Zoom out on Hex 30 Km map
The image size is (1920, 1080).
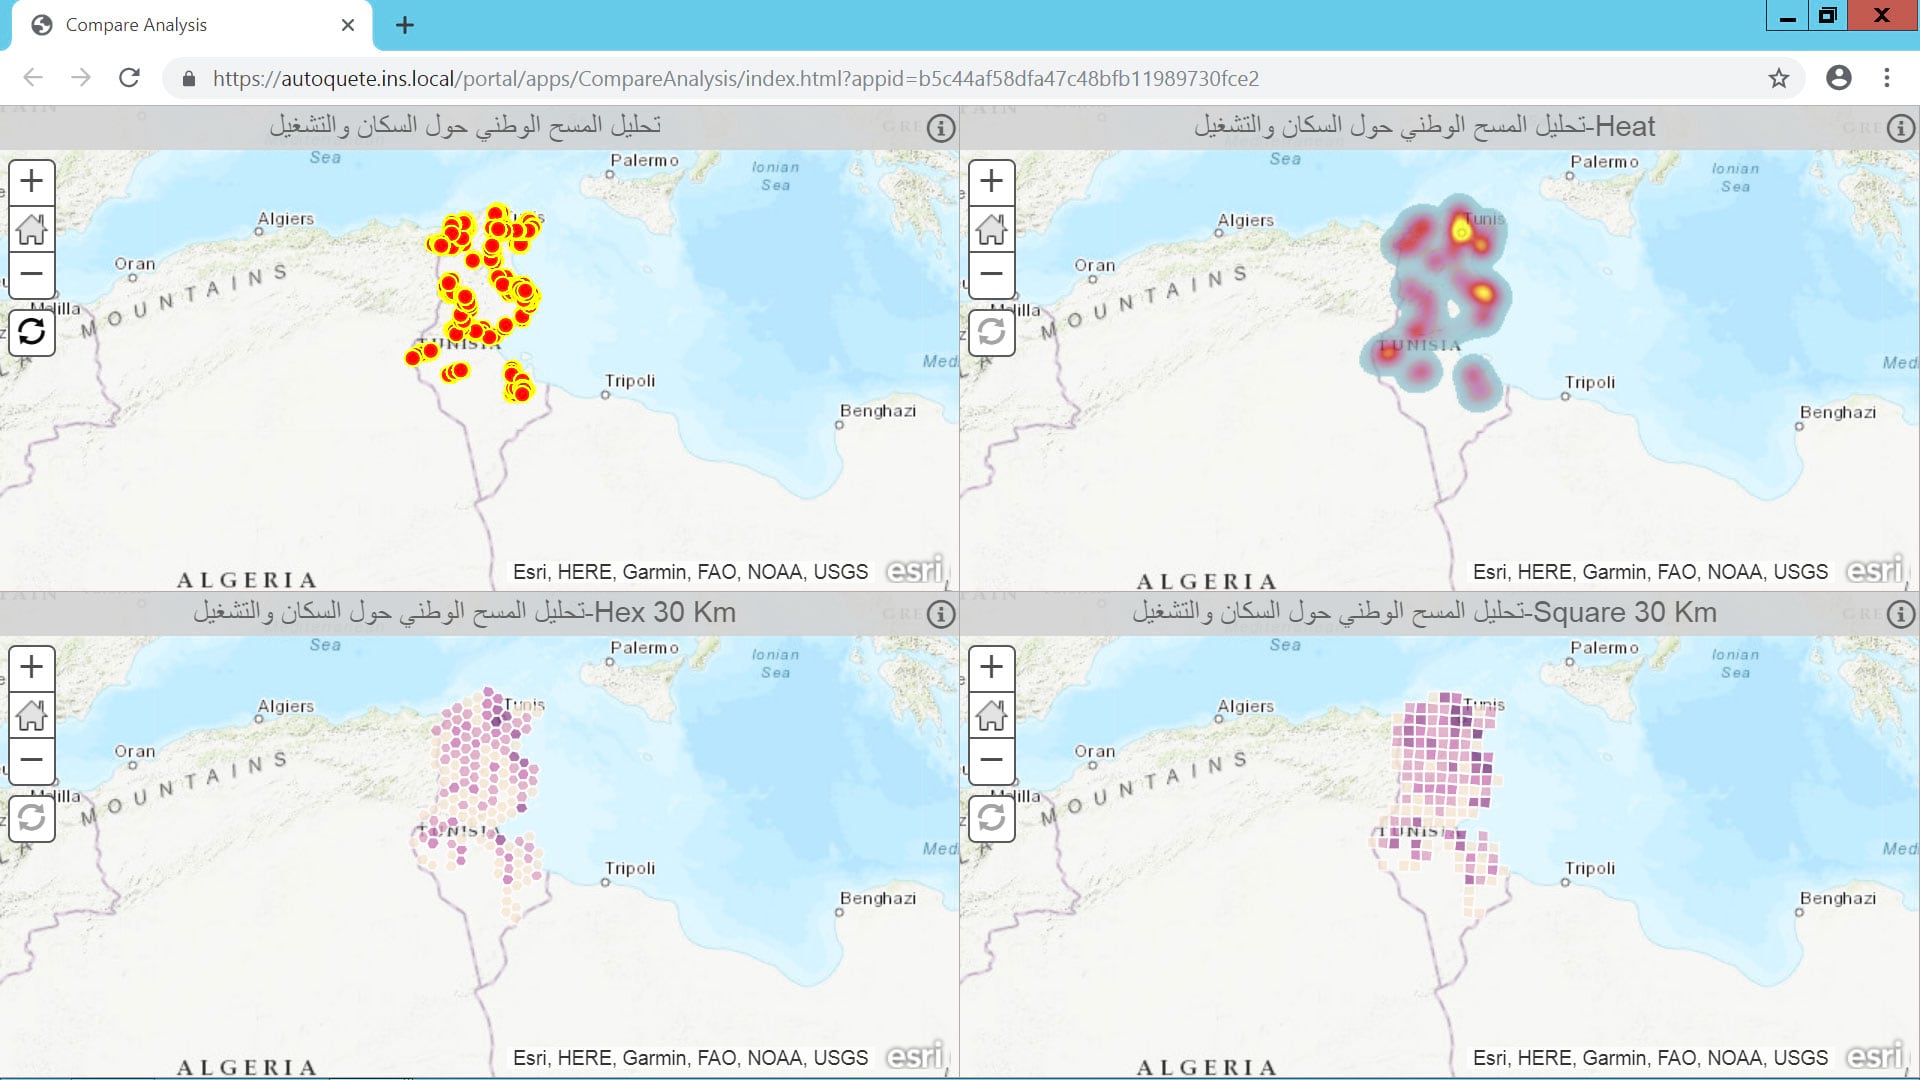(x=31, y=760)
